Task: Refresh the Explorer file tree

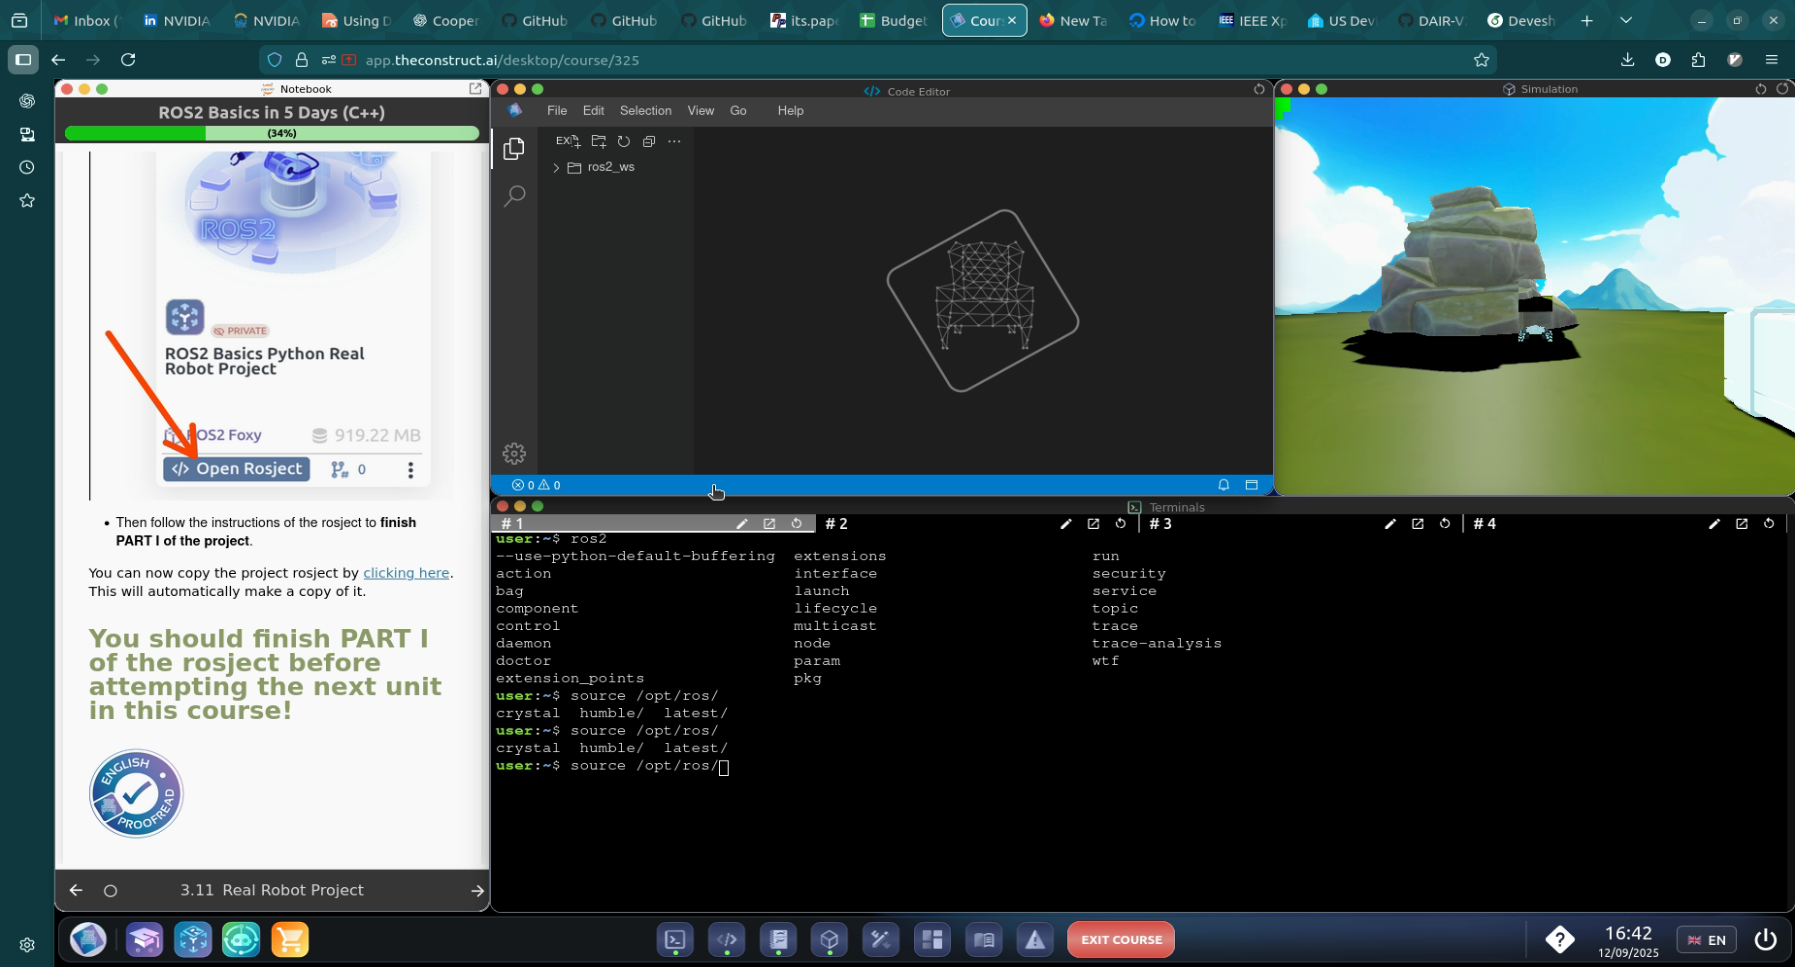Action: pyautogui.click(x=624, y=141)
